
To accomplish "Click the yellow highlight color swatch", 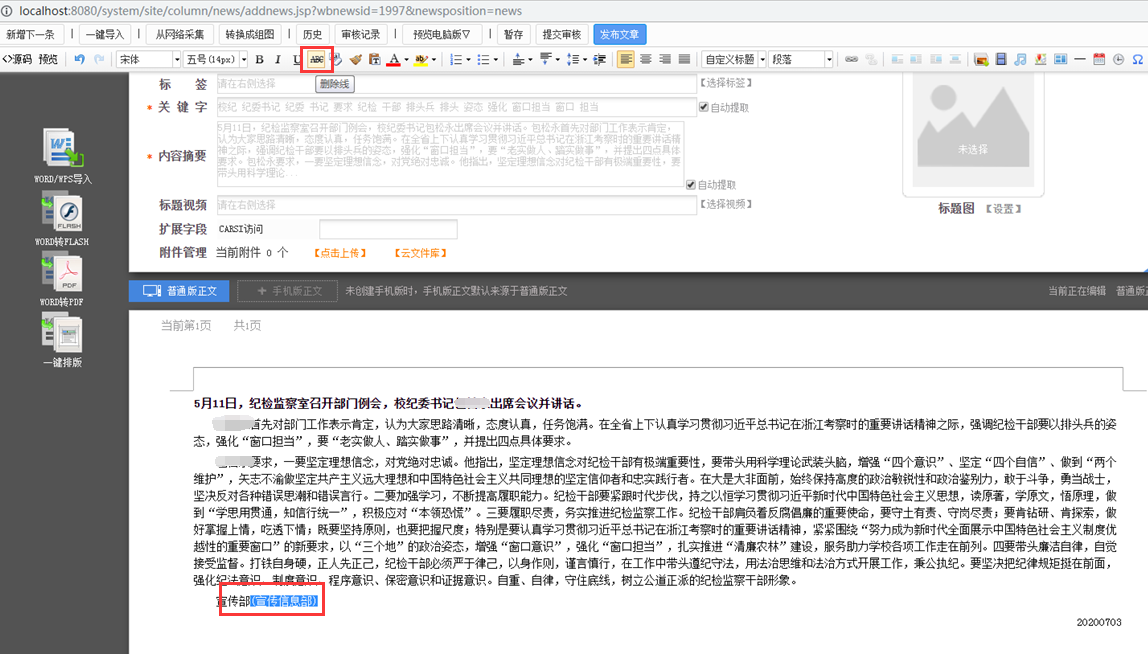I will click(x=421, y=59).
